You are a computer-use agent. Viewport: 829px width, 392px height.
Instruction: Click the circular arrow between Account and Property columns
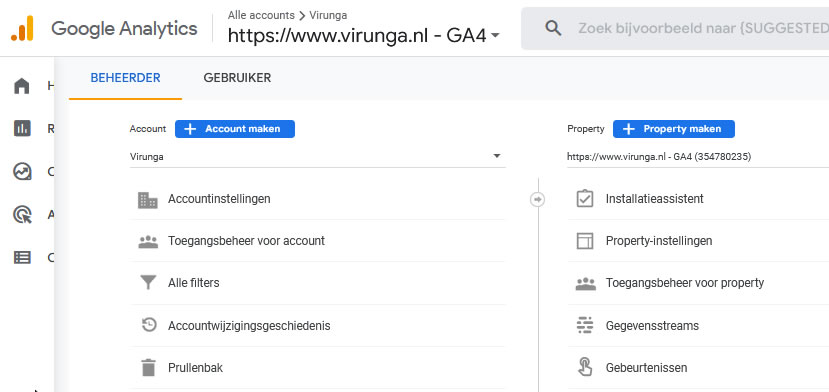(538, 199)
